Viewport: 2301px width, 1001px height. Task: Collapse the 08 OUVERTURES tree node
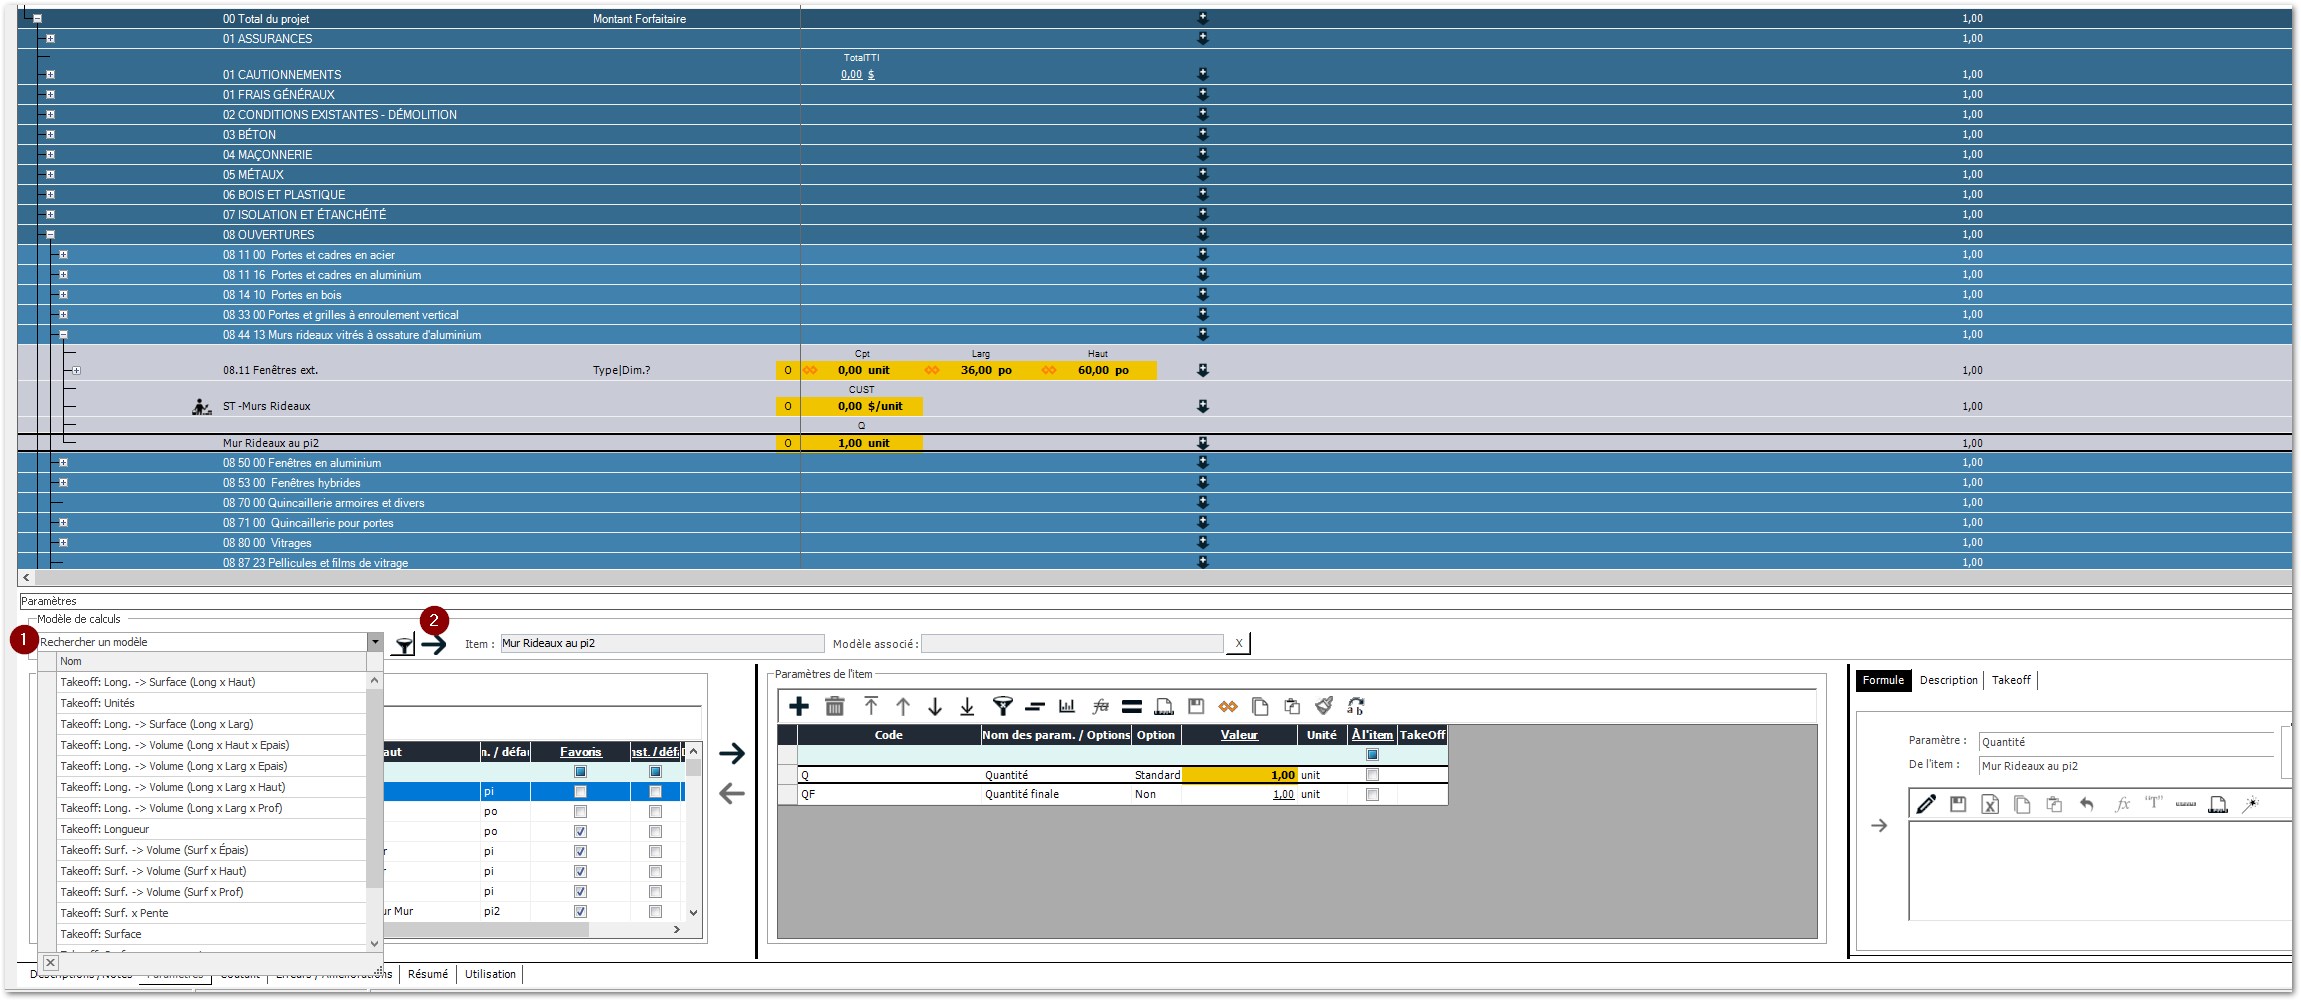[x=50, y=235]
